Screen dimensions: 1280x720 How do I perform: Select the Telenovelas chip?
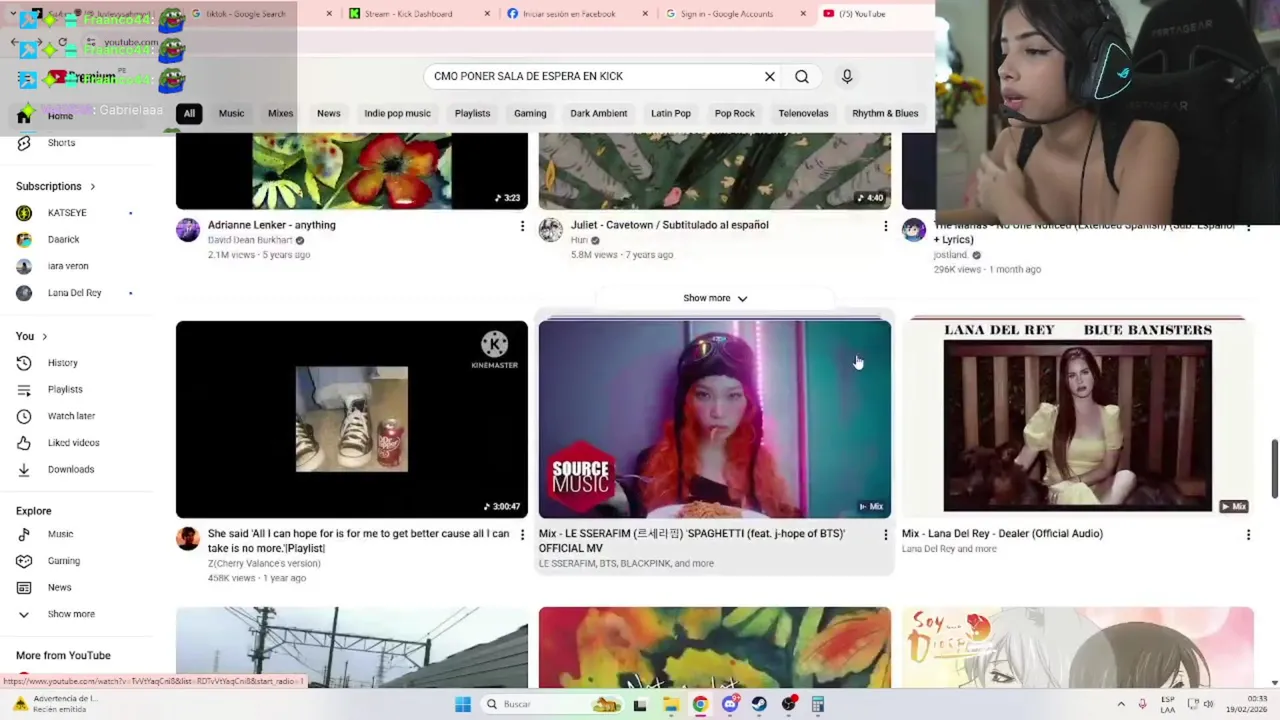803,113
